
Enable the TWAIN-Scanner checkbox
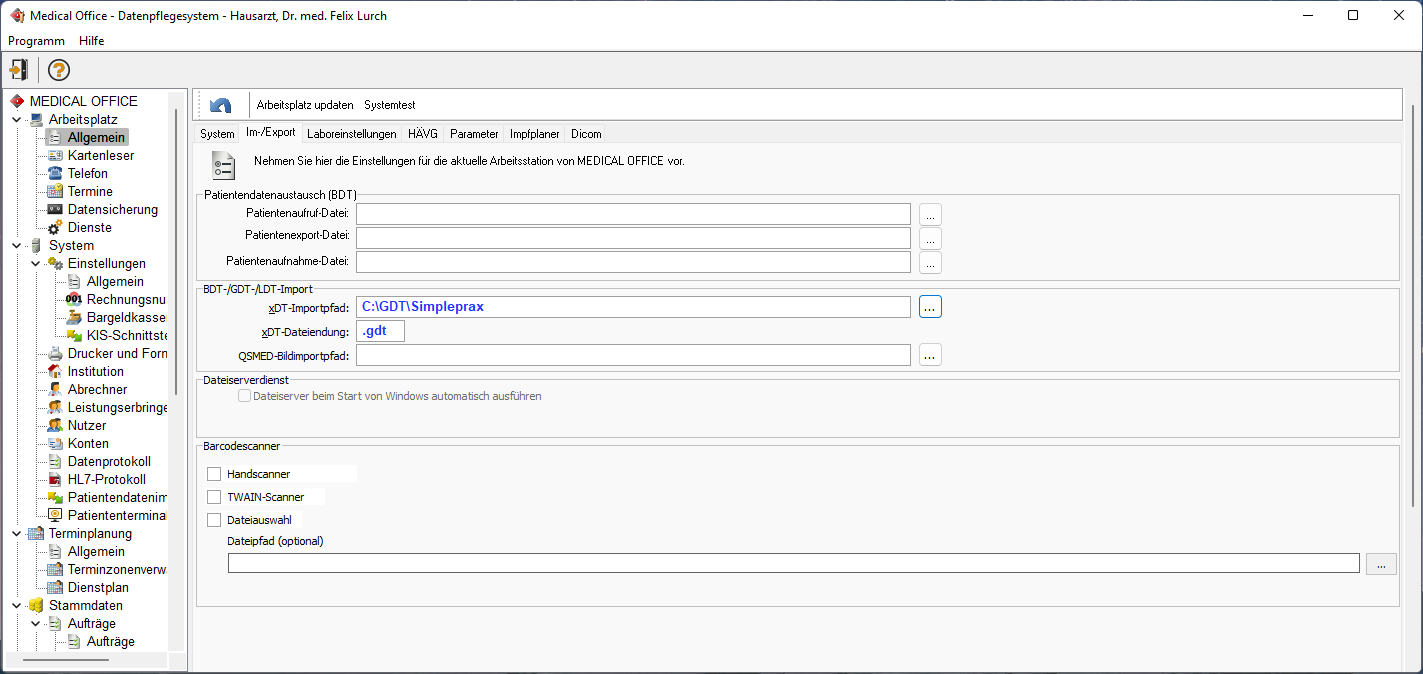tap(214, 497)
